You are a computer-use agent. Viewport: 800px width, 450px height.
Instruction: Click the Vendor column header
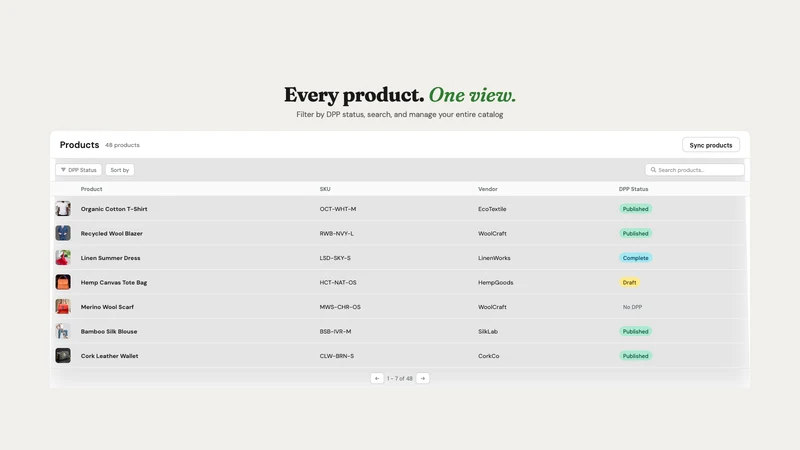[x=488, y=189]
